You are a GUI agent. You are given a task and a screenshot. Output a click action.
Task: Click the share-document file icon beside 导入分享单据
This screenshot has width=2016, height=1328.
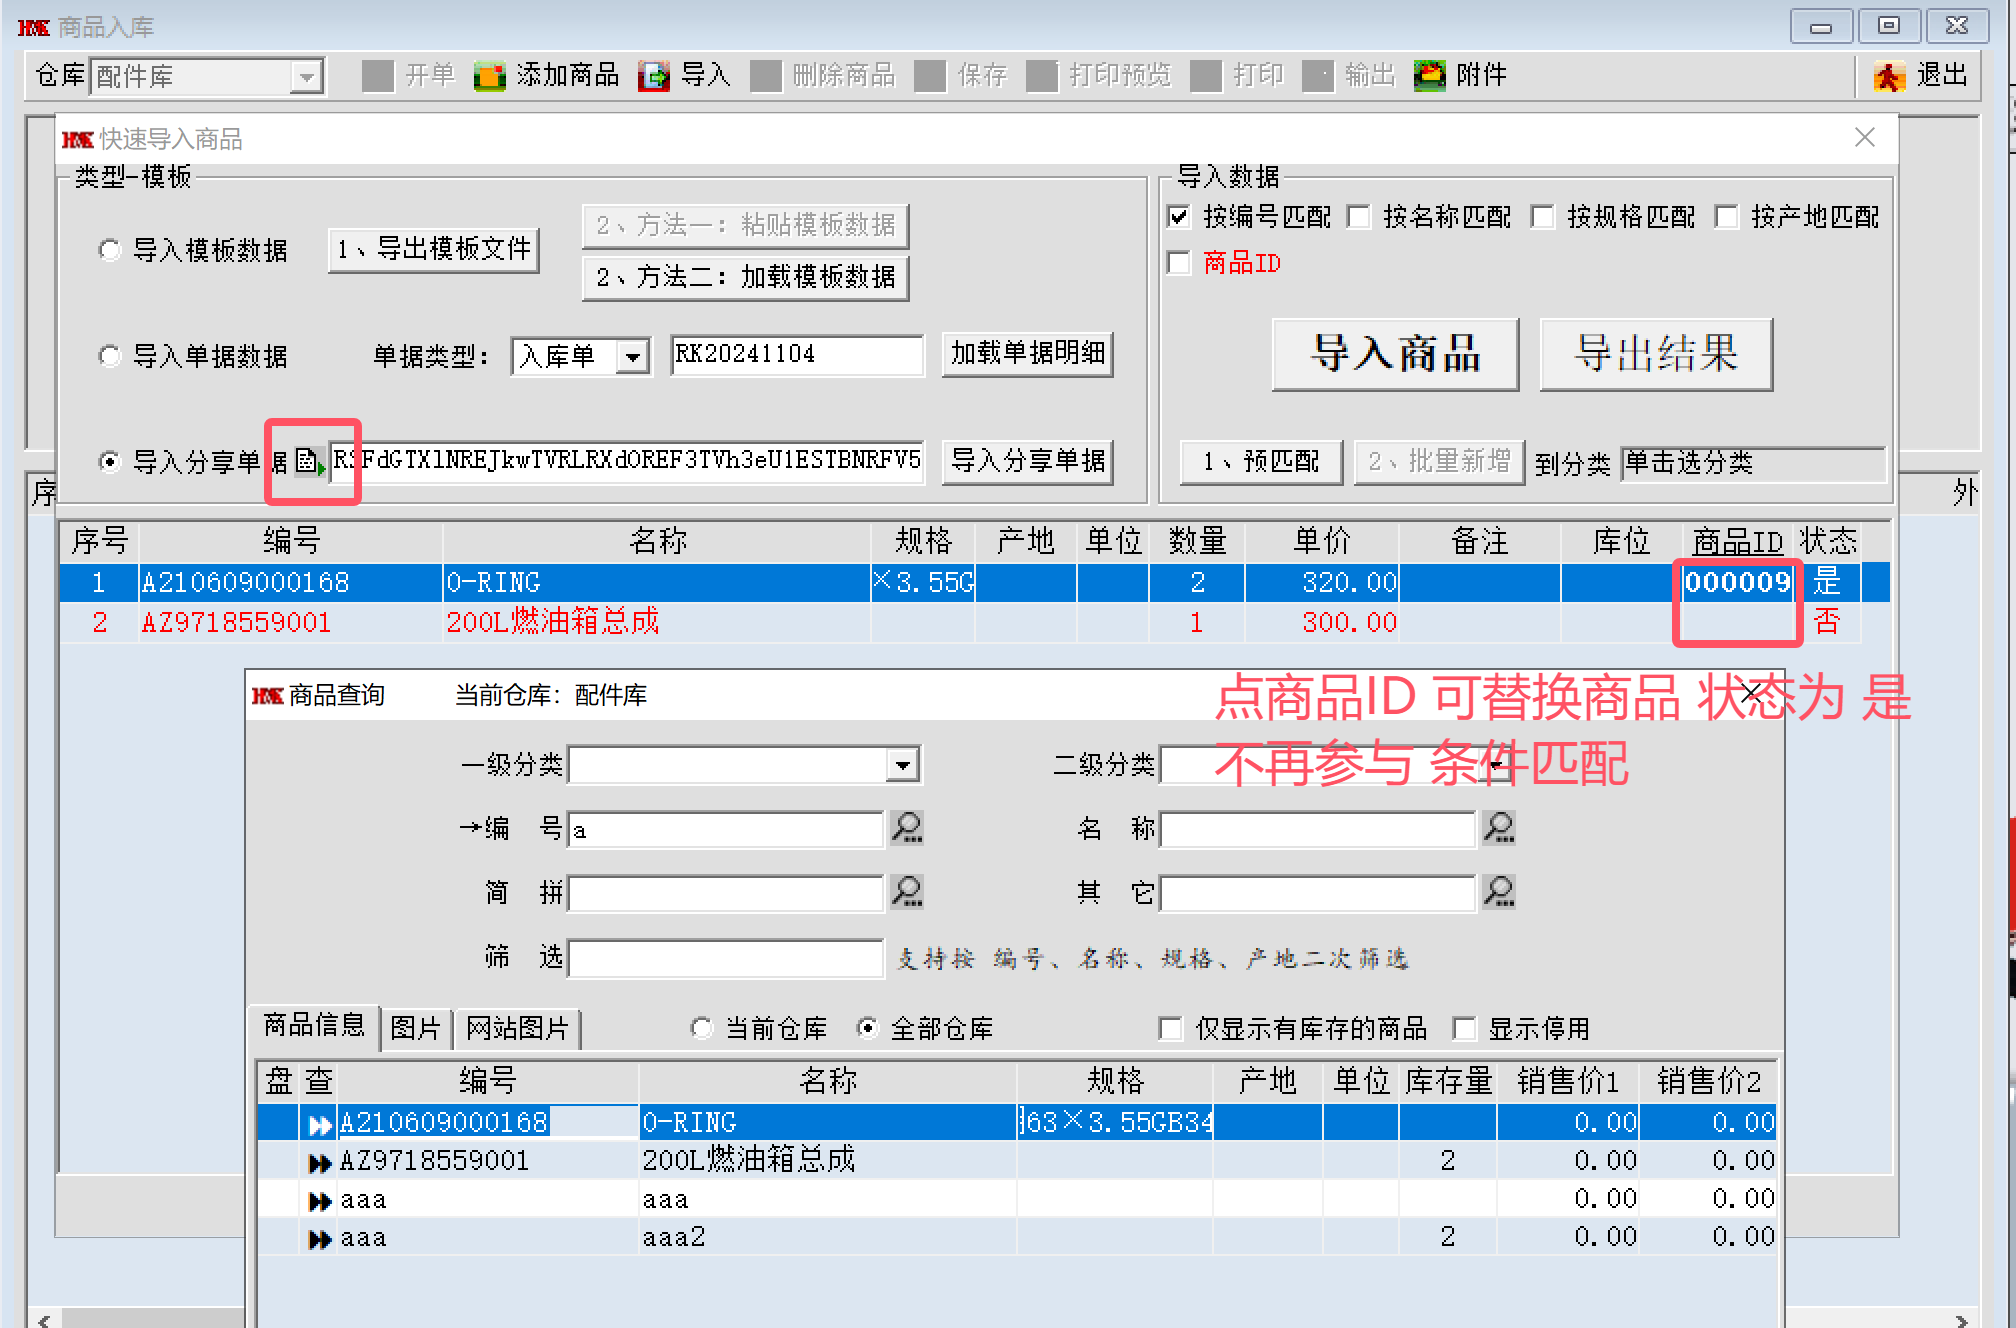[x=310, y=462]
